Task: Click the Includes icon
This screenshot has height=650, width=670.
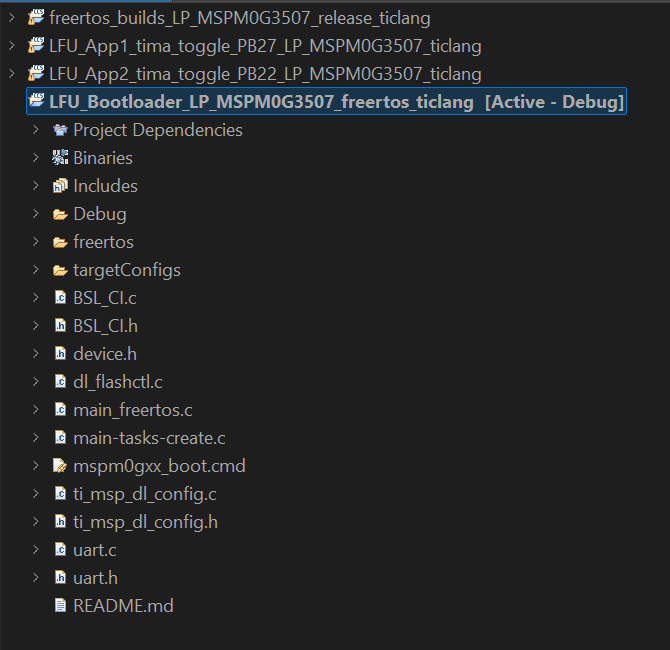Action: (60, 186)
